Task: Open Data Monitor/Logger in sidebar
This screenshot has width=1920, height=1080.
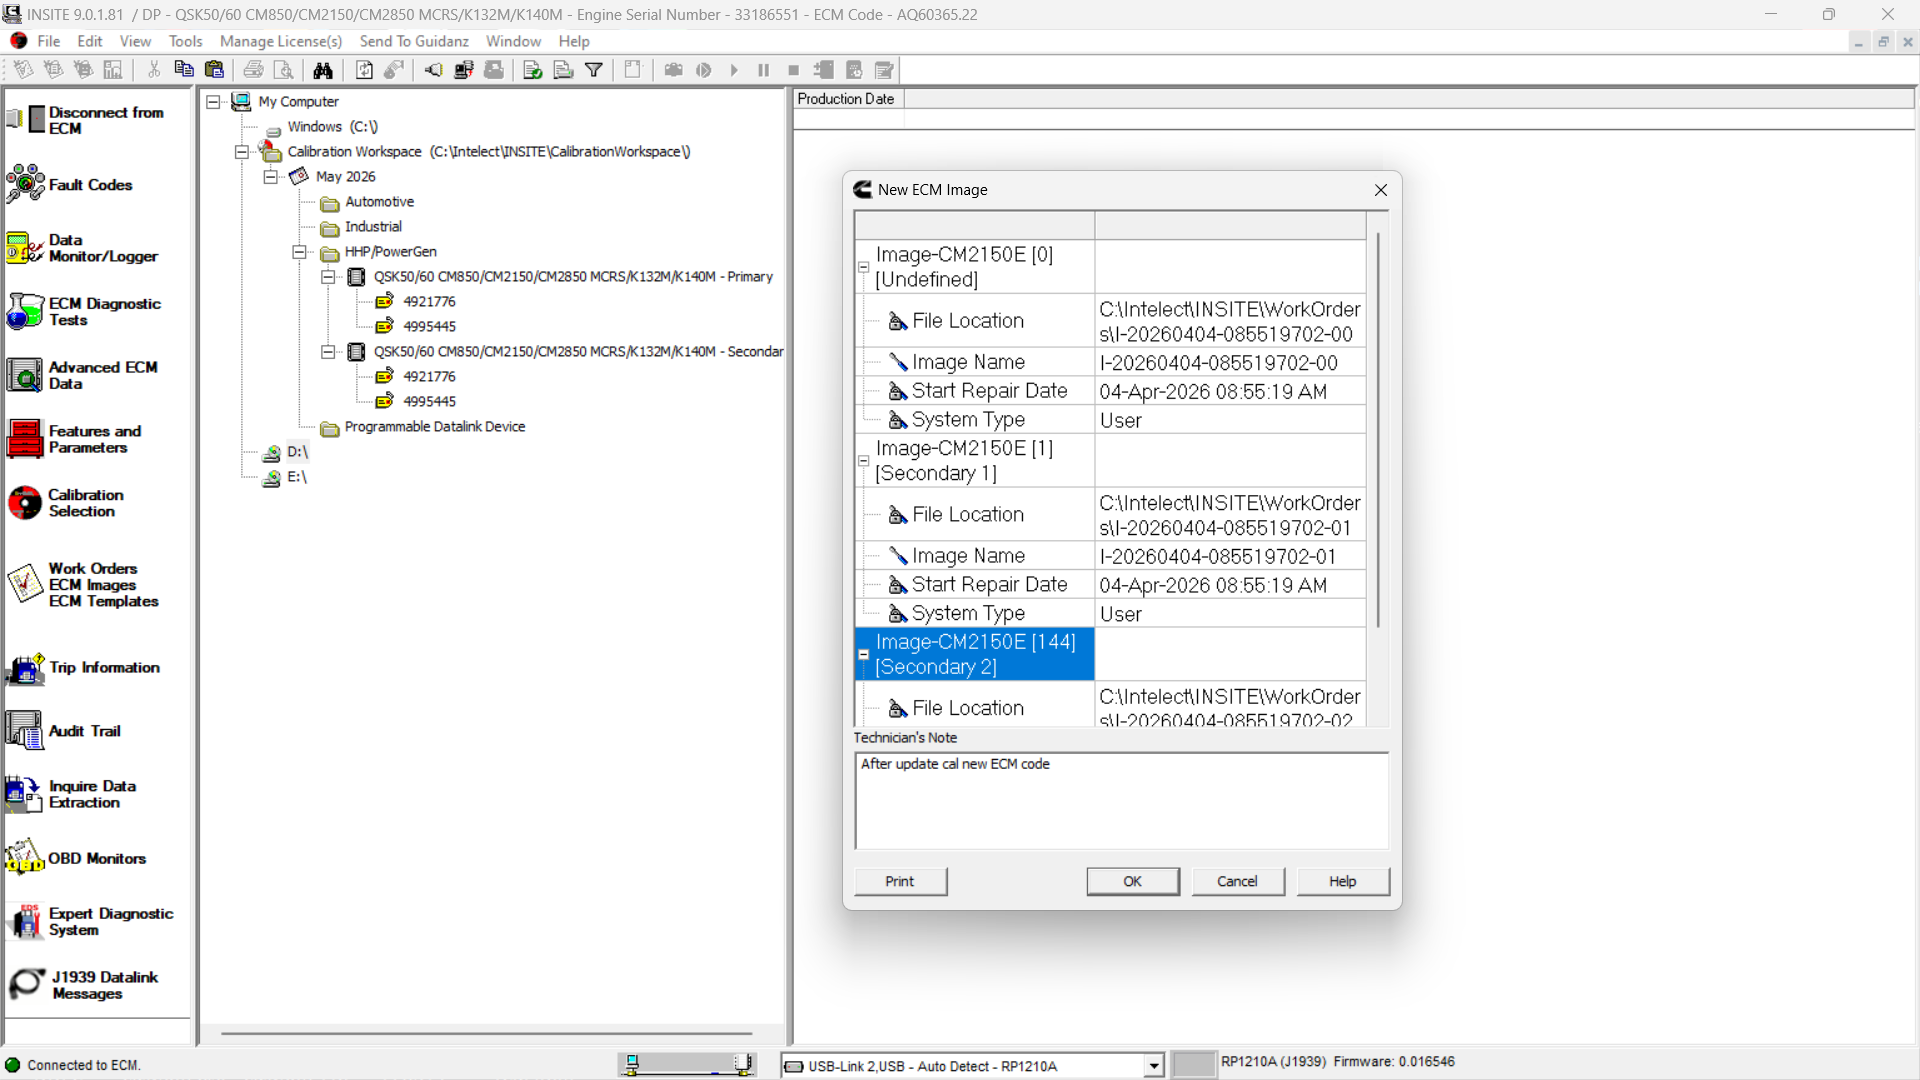Action: 82,248
